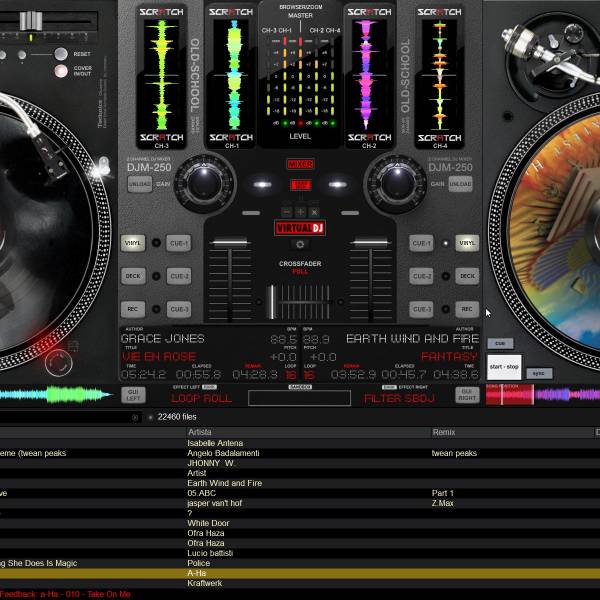The width and height of the screenshot is (600, 600).
Task: Toggle the right REC button
Action: click(467, 309)
